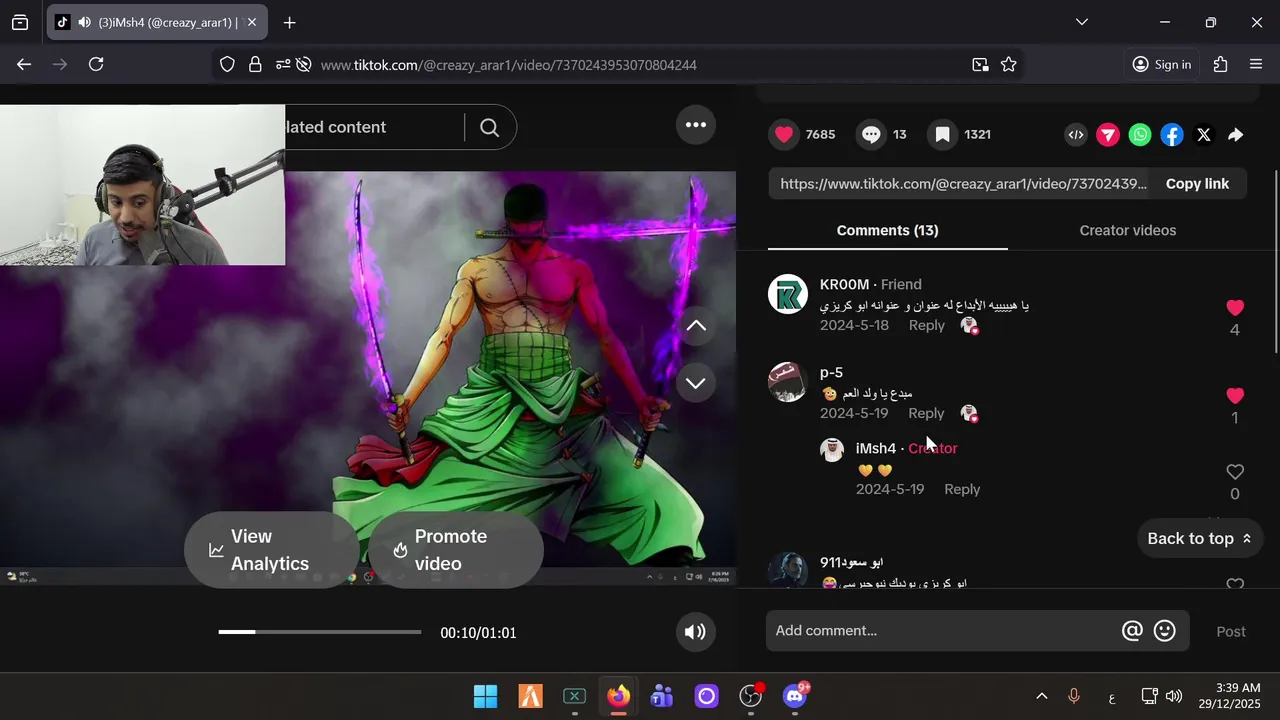
Task: Share the video to X
Action: (1204, 135)
